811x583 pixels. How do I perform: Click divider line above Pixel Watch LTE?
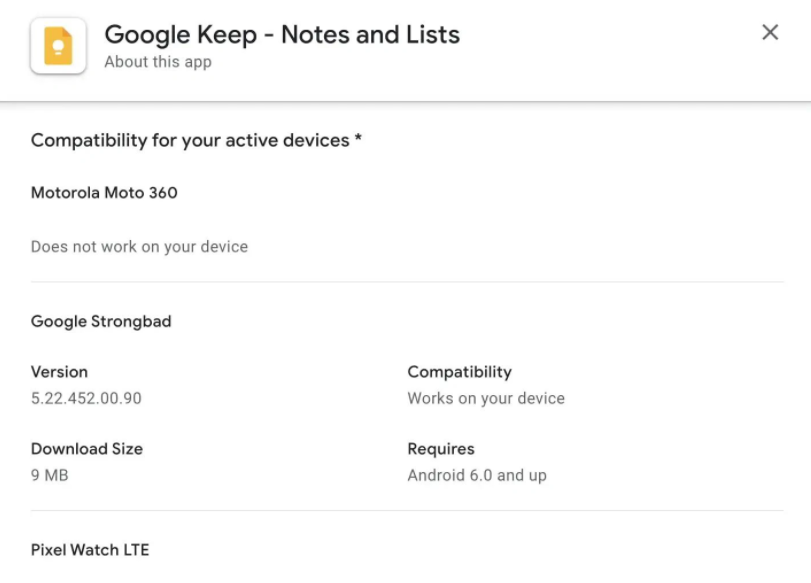click(407, 511)
